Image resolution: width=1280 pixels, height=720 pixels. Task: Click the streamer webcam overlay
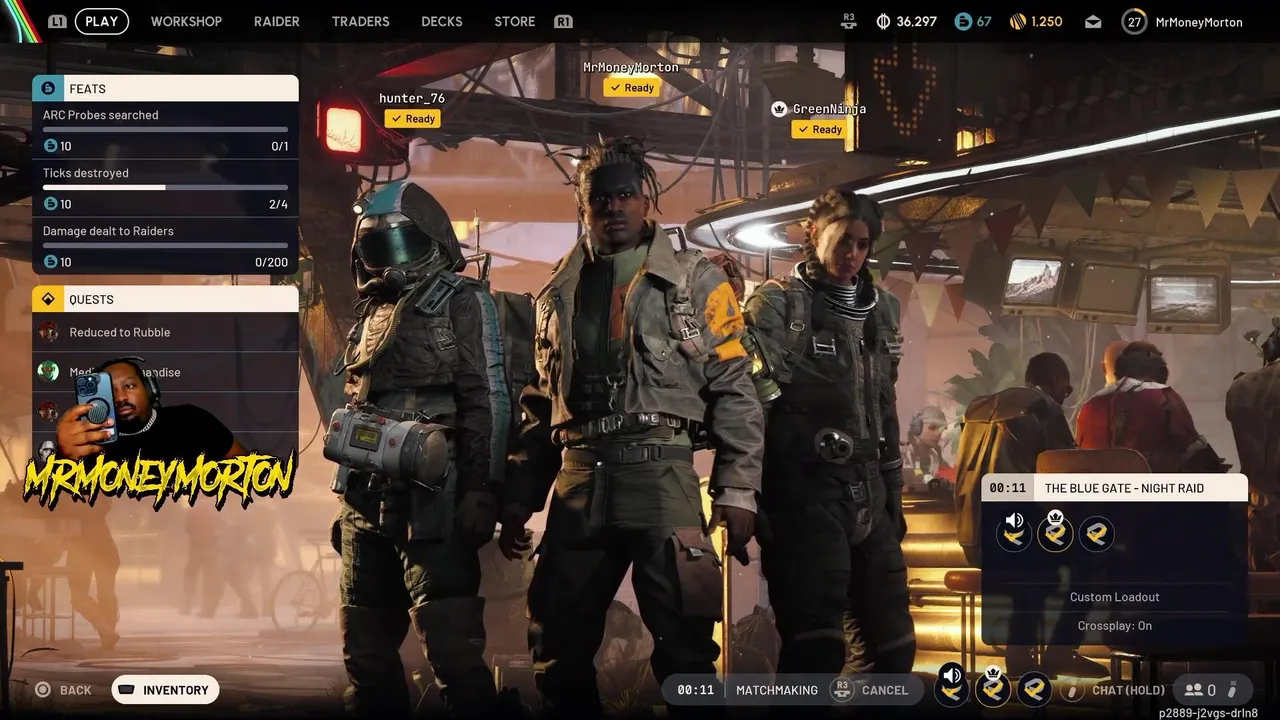click(150, 410)
